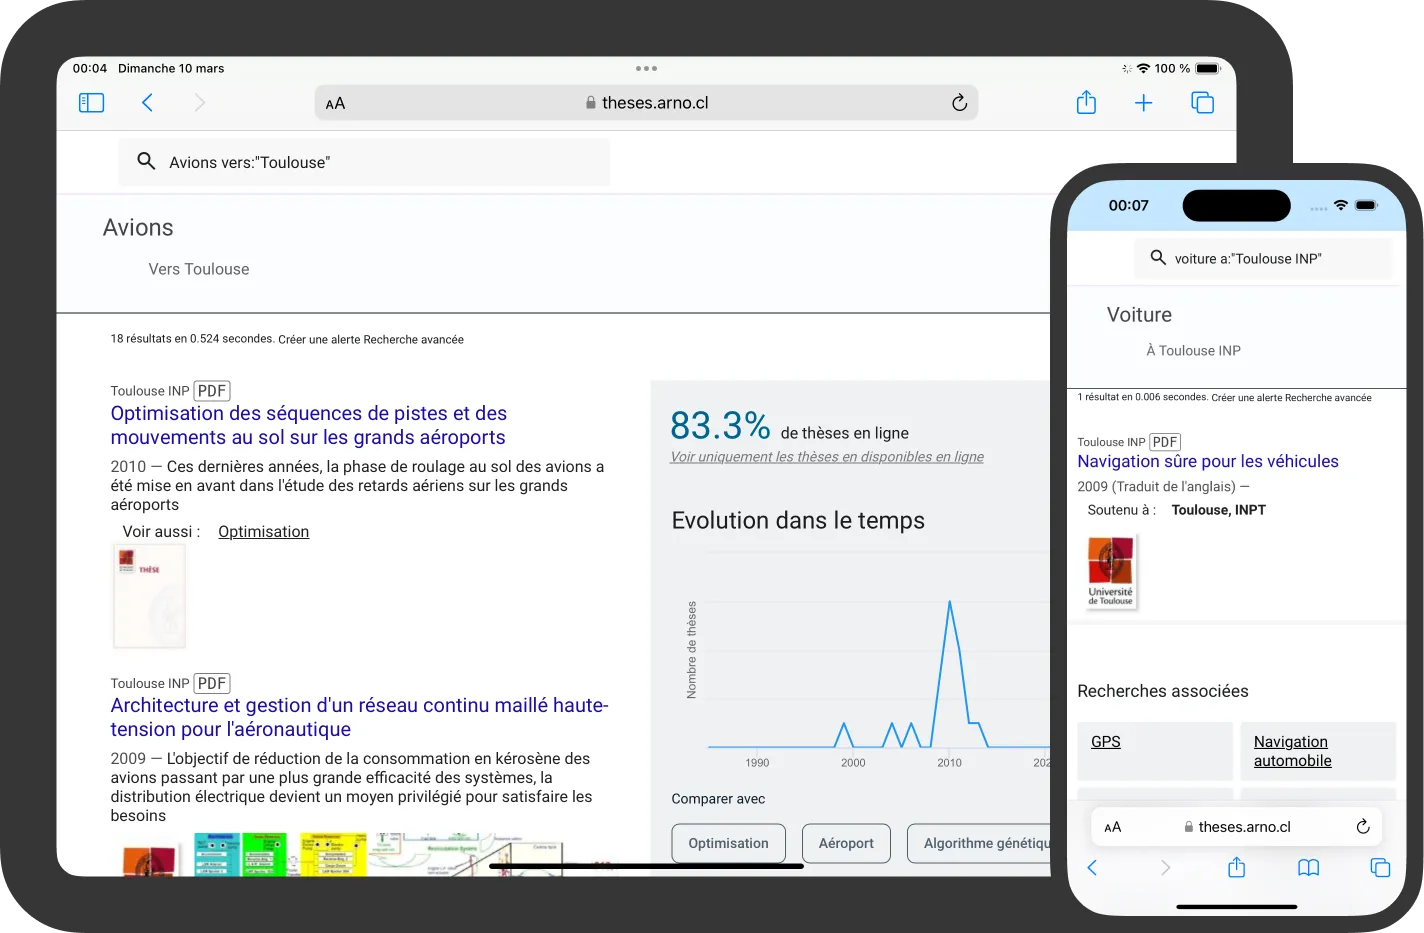The image size is (1424, 933).
Task: Tap the iPhone Safari share icon
Action: [1236, 868]
